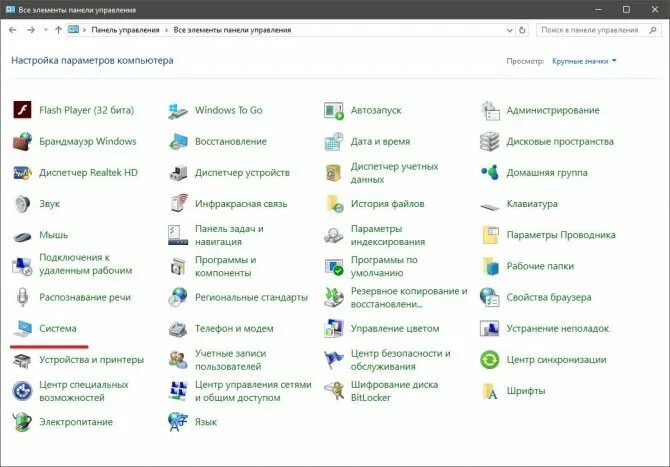Open the Автозапуск icon

334,110
